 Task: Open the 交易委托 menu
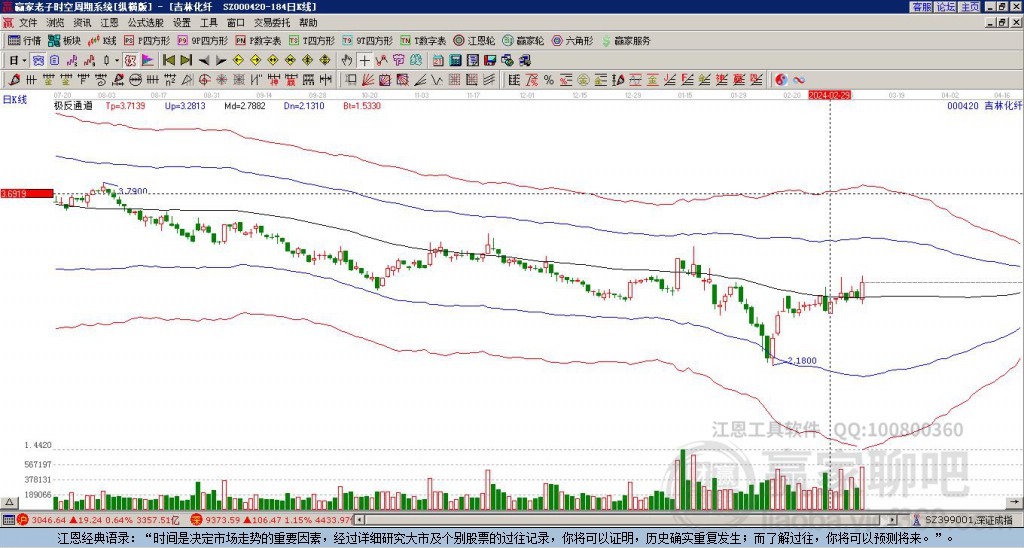(x=272, y=23)
